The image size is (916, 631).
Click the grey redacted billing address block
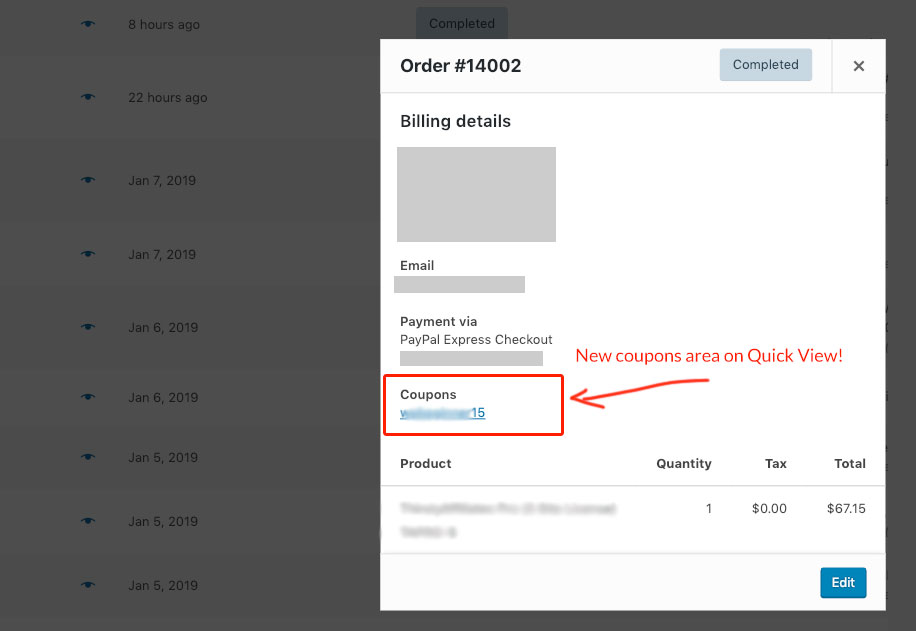coord(476,194)
